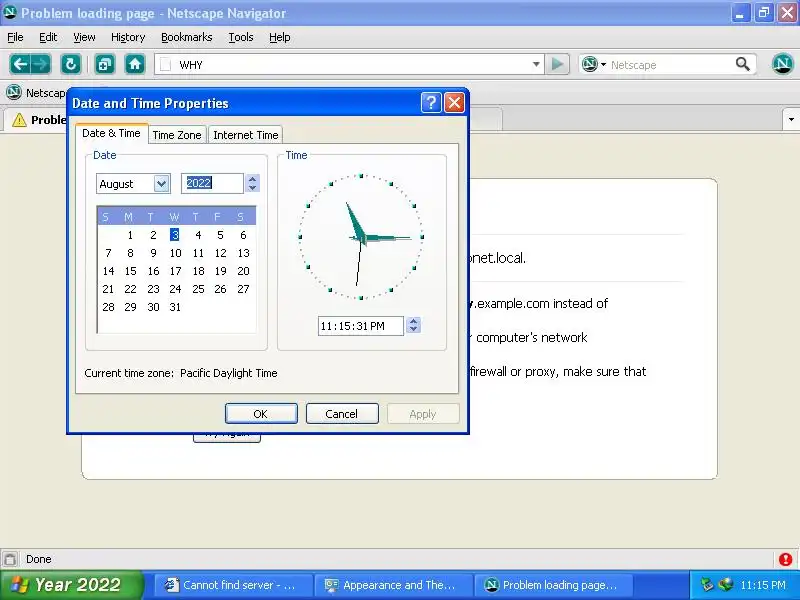Open the tab list dropdown at right
800x600 pixels.
pyautogui.click(x=791, y=119)
